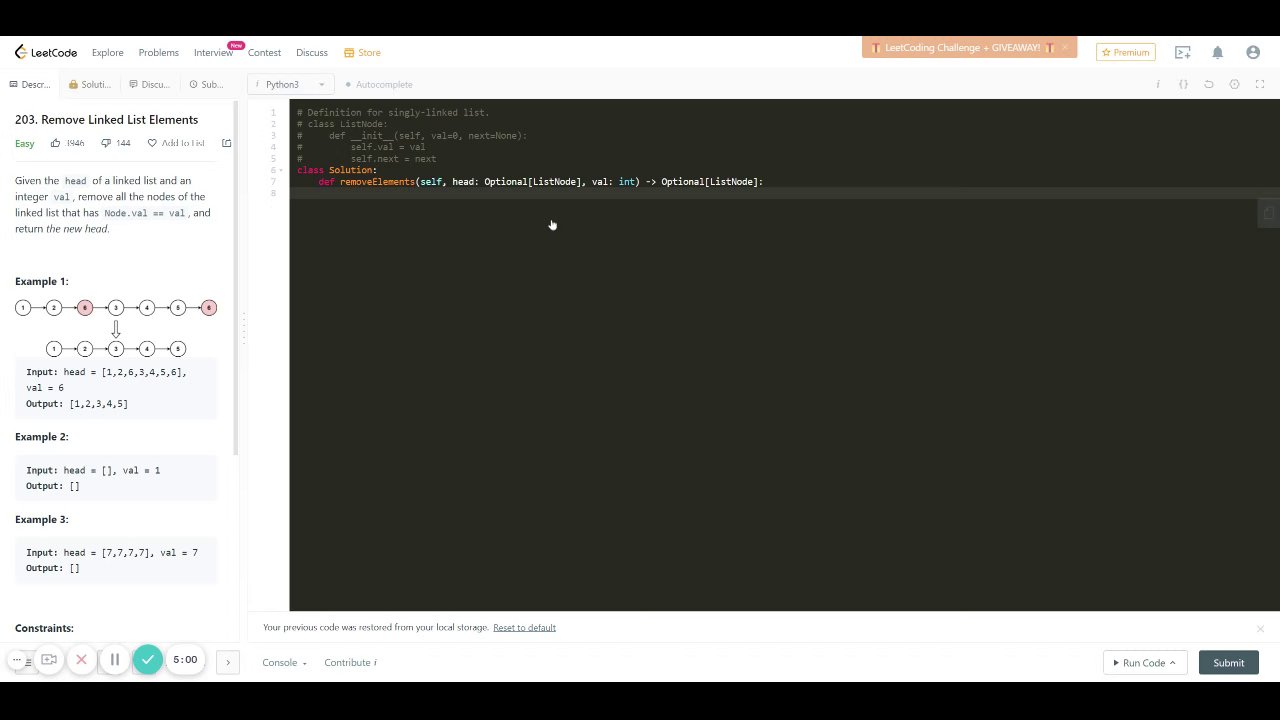Open the Run Code dropdown button
Image resolution: width=1280 pixels, height=720 pixels.
pos(1144,663)
